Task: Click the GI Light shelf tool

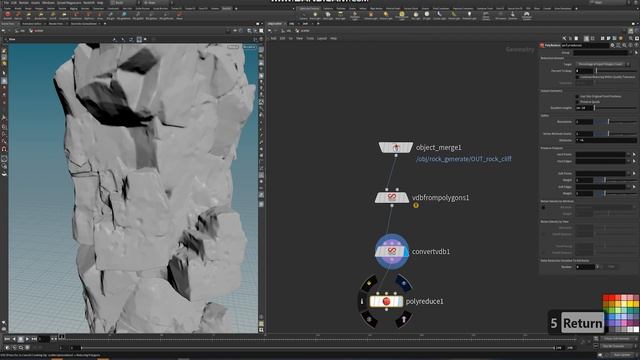Action: point(427,16)
